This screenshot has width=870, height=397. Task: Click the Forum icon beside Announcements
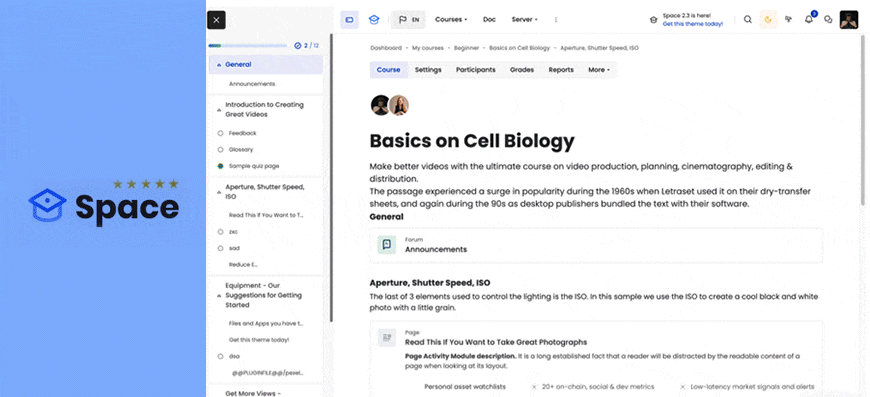[387, 245]
